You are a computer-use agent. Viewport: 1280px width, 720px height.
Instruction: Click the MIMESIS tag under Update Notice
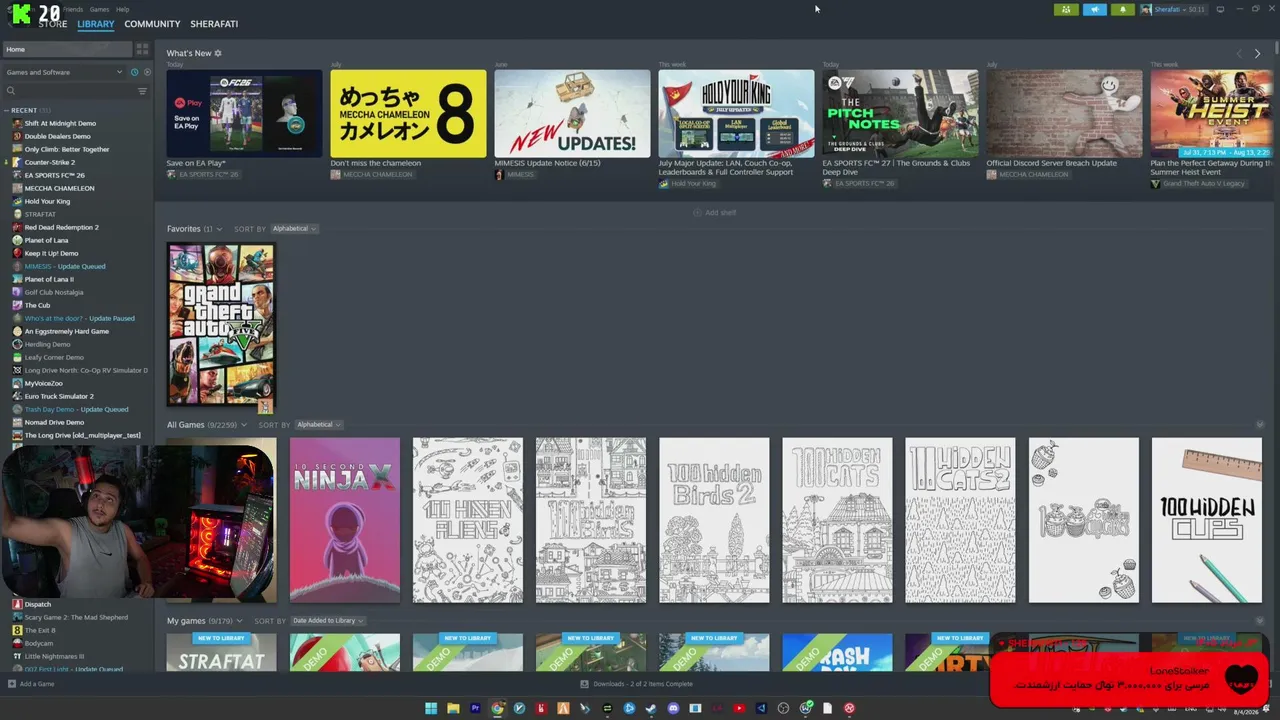point(514,175)
